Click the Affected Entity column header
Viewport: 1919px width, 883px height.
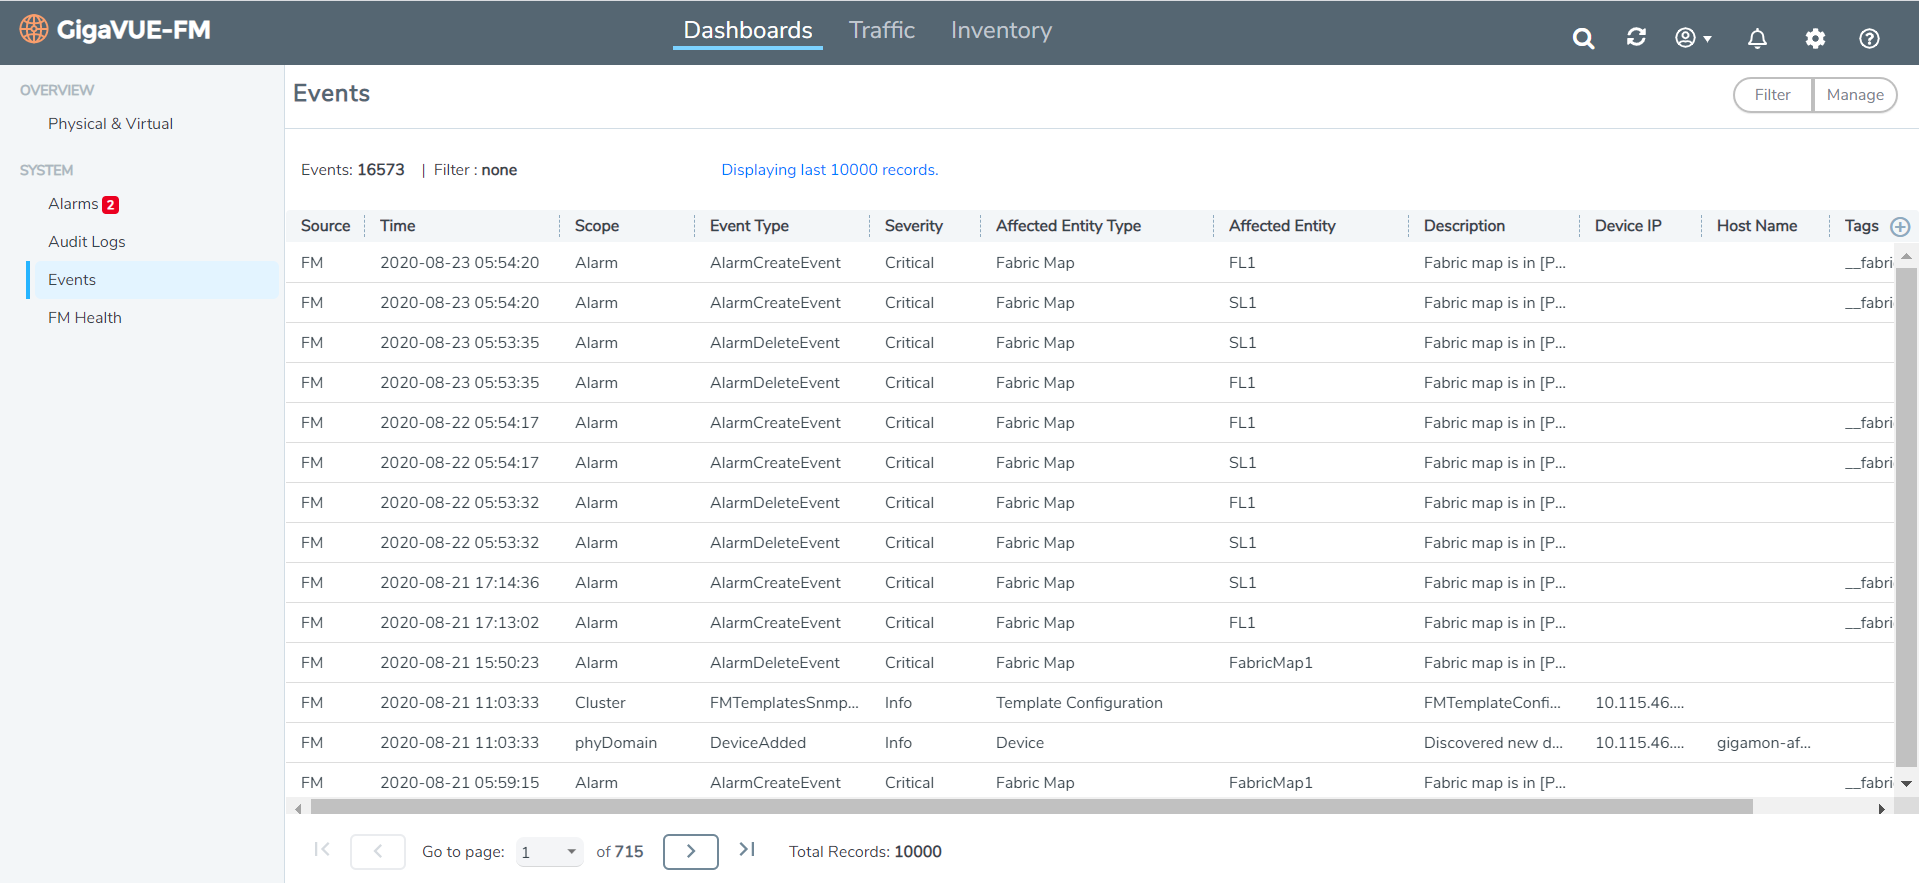[x=1282, y=226]
